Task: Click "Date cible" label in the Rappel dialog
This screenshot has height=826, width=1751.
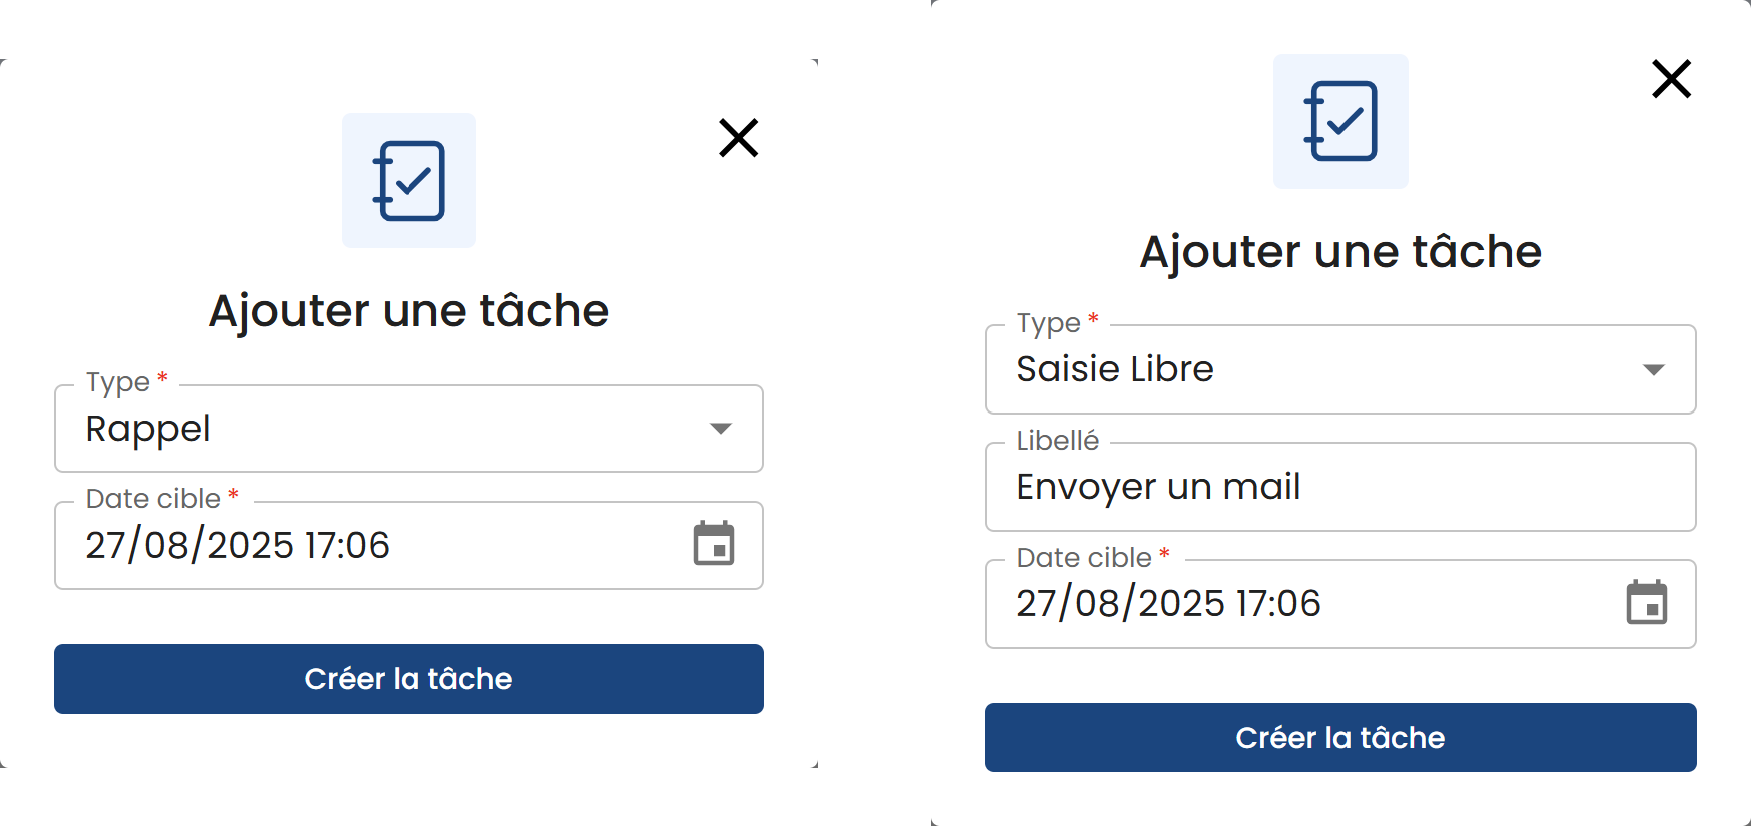Action: pyautogui.click(x=153, y=498)
